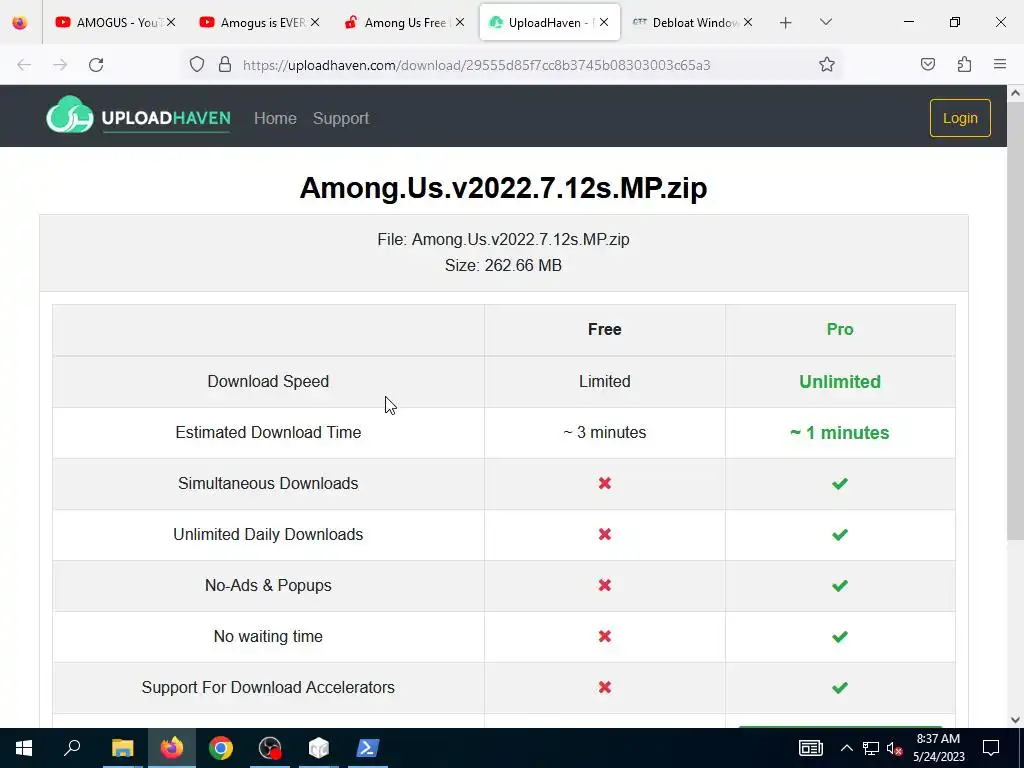
Task: Click the red X for No-Ads & Popups
Action: tap(605, 585)
